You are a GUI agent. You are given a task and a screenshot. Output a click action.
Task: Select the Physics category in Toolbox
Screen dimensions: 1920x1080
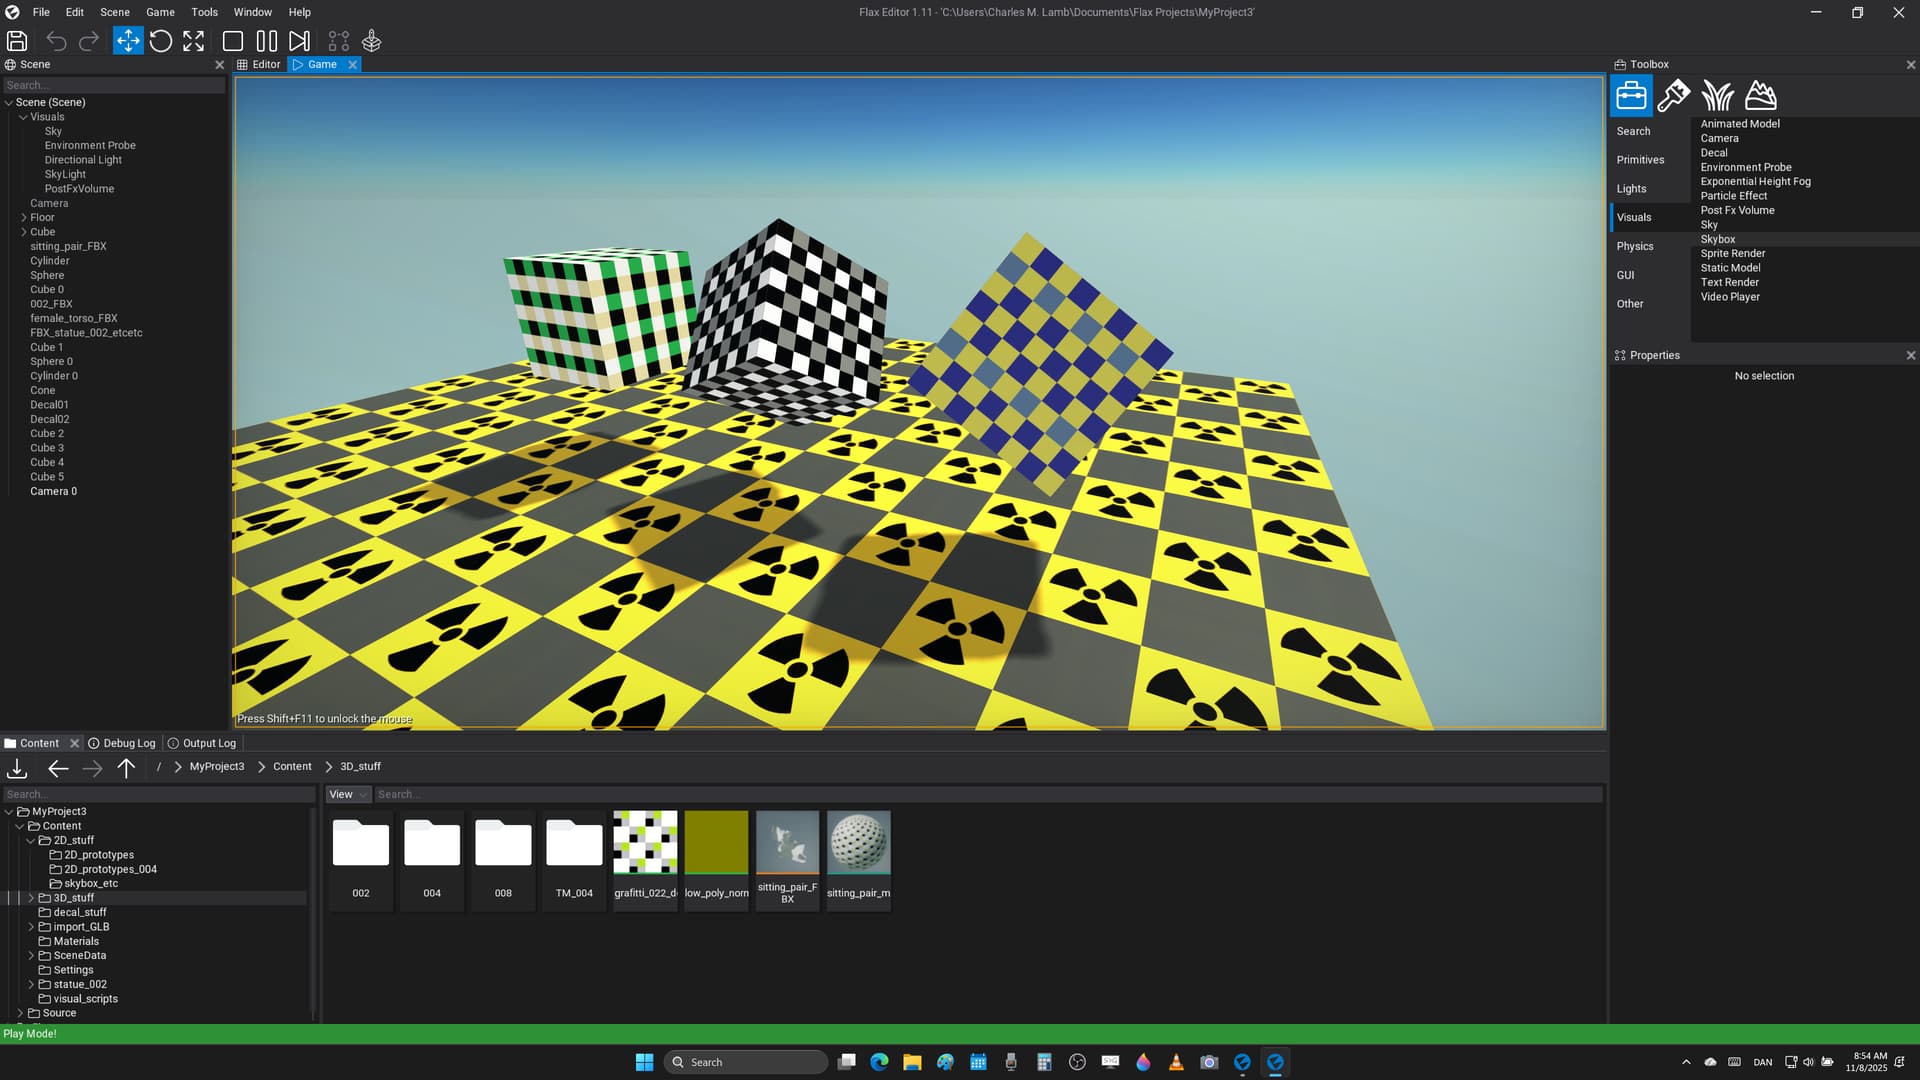tap(1635, 246)
